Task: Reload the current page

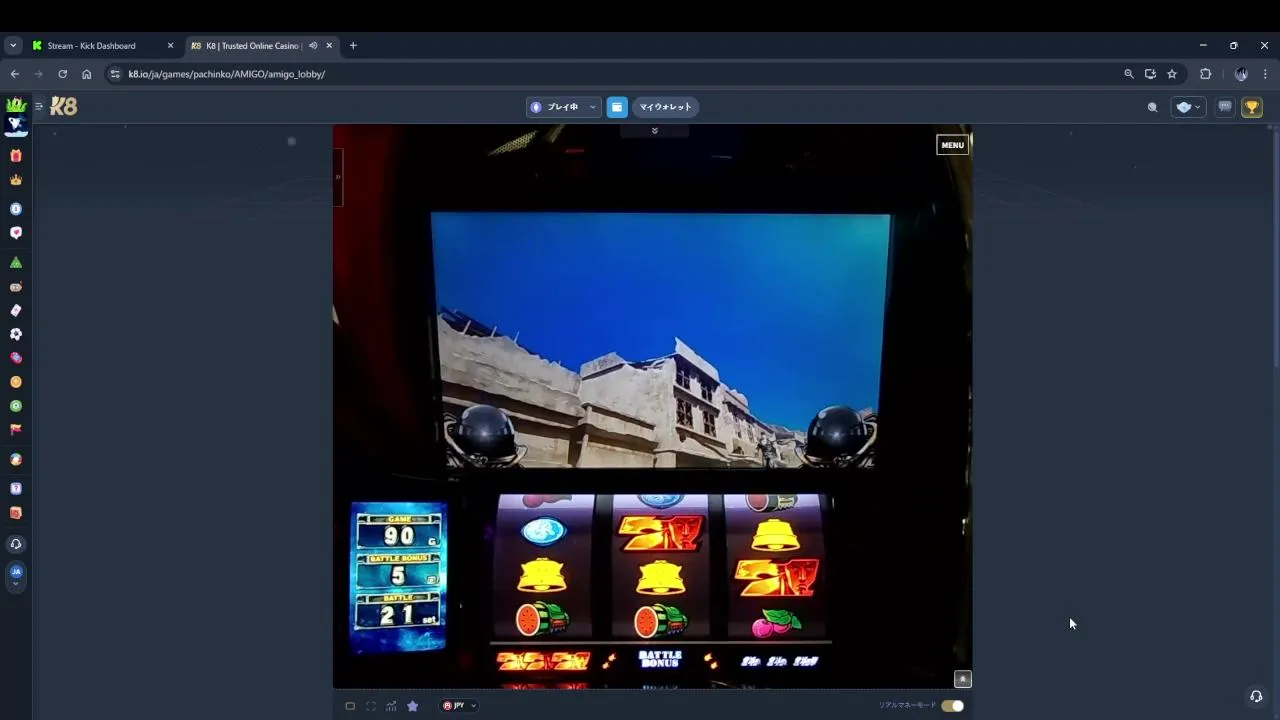Action: click(x=62, y=74)
